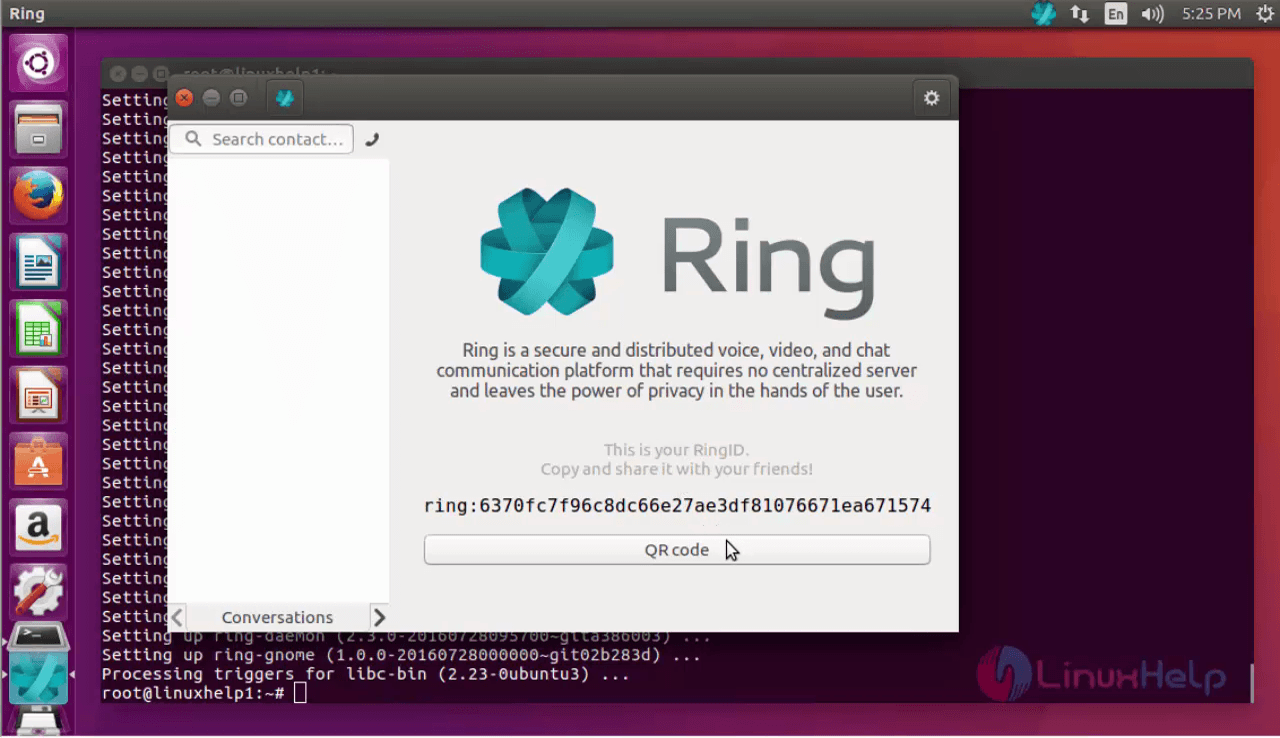The height and width of the screenshot is (738, 1280).
Task: Close the Ring window
Action: (184, 98)
